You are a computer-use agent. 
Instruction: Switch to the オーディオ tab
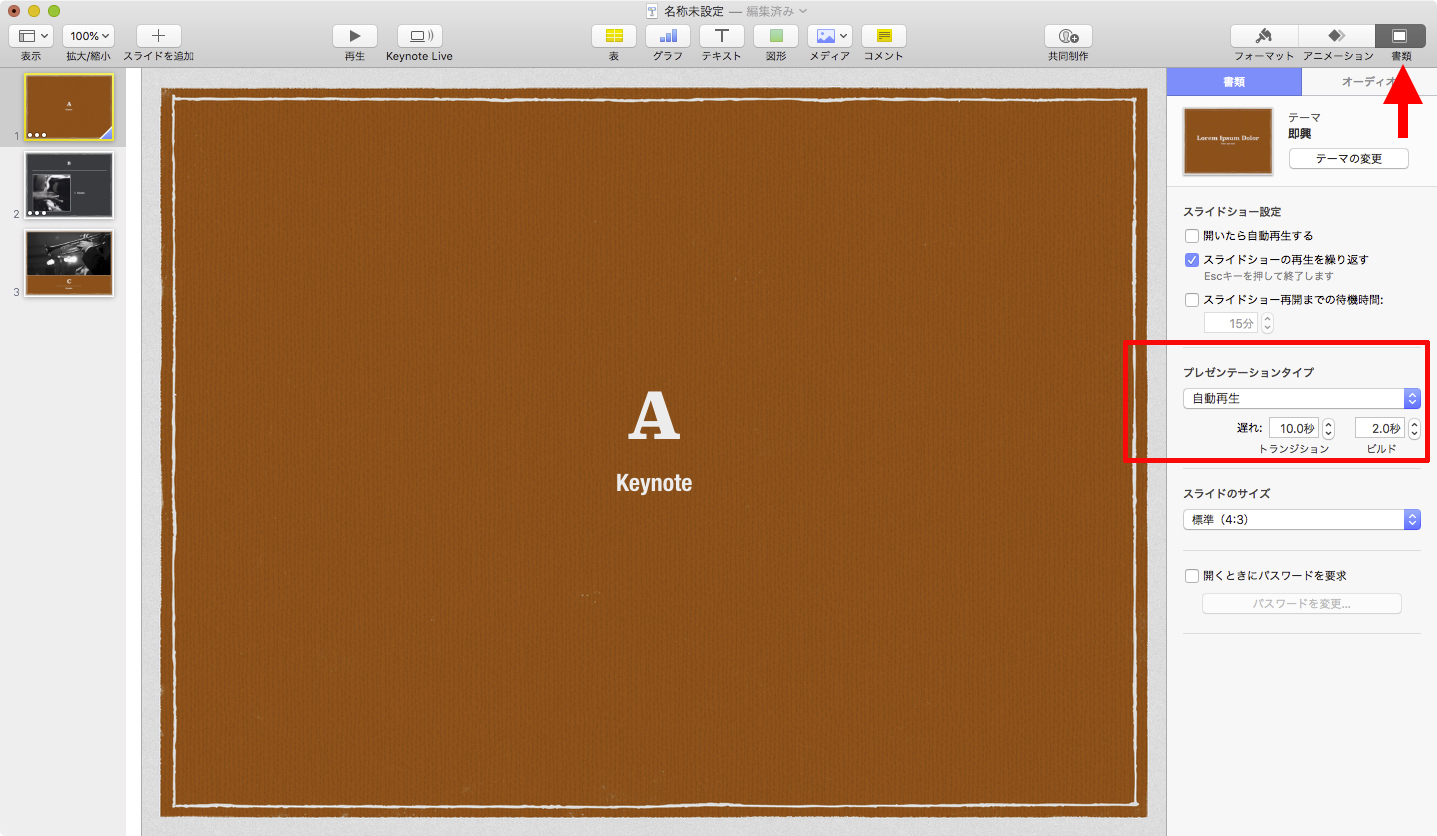(x=1369, y=82)
